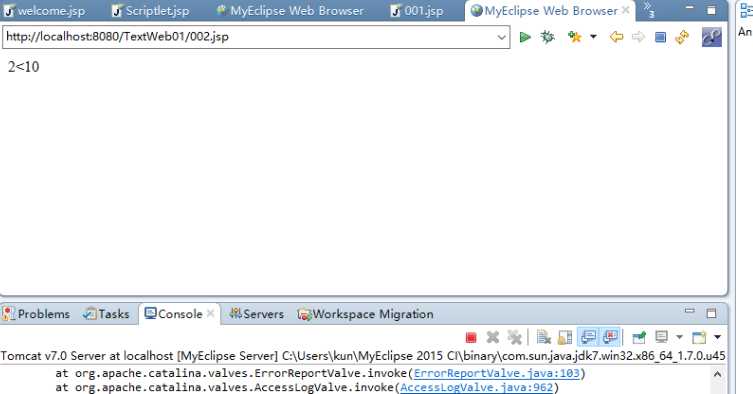This screenshot has width=753, height=394.
Task: Click the chain link icon in browser toolbar
Action: pos(712,37)
